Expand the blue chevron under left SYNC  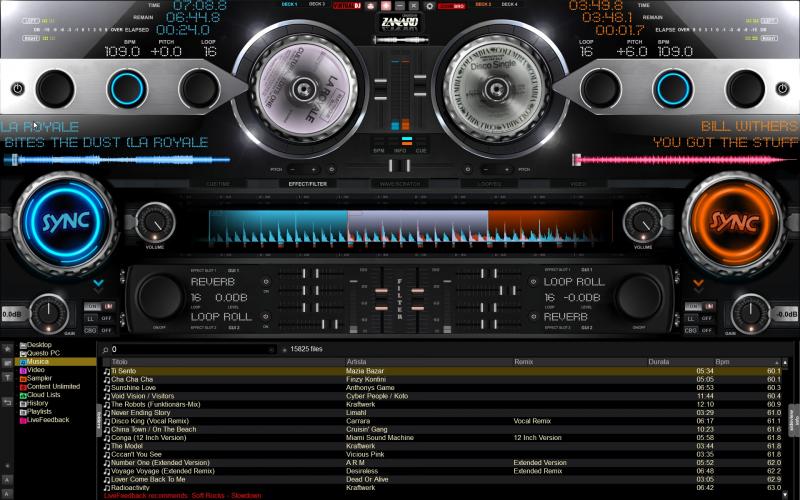[x=98, y=283]
